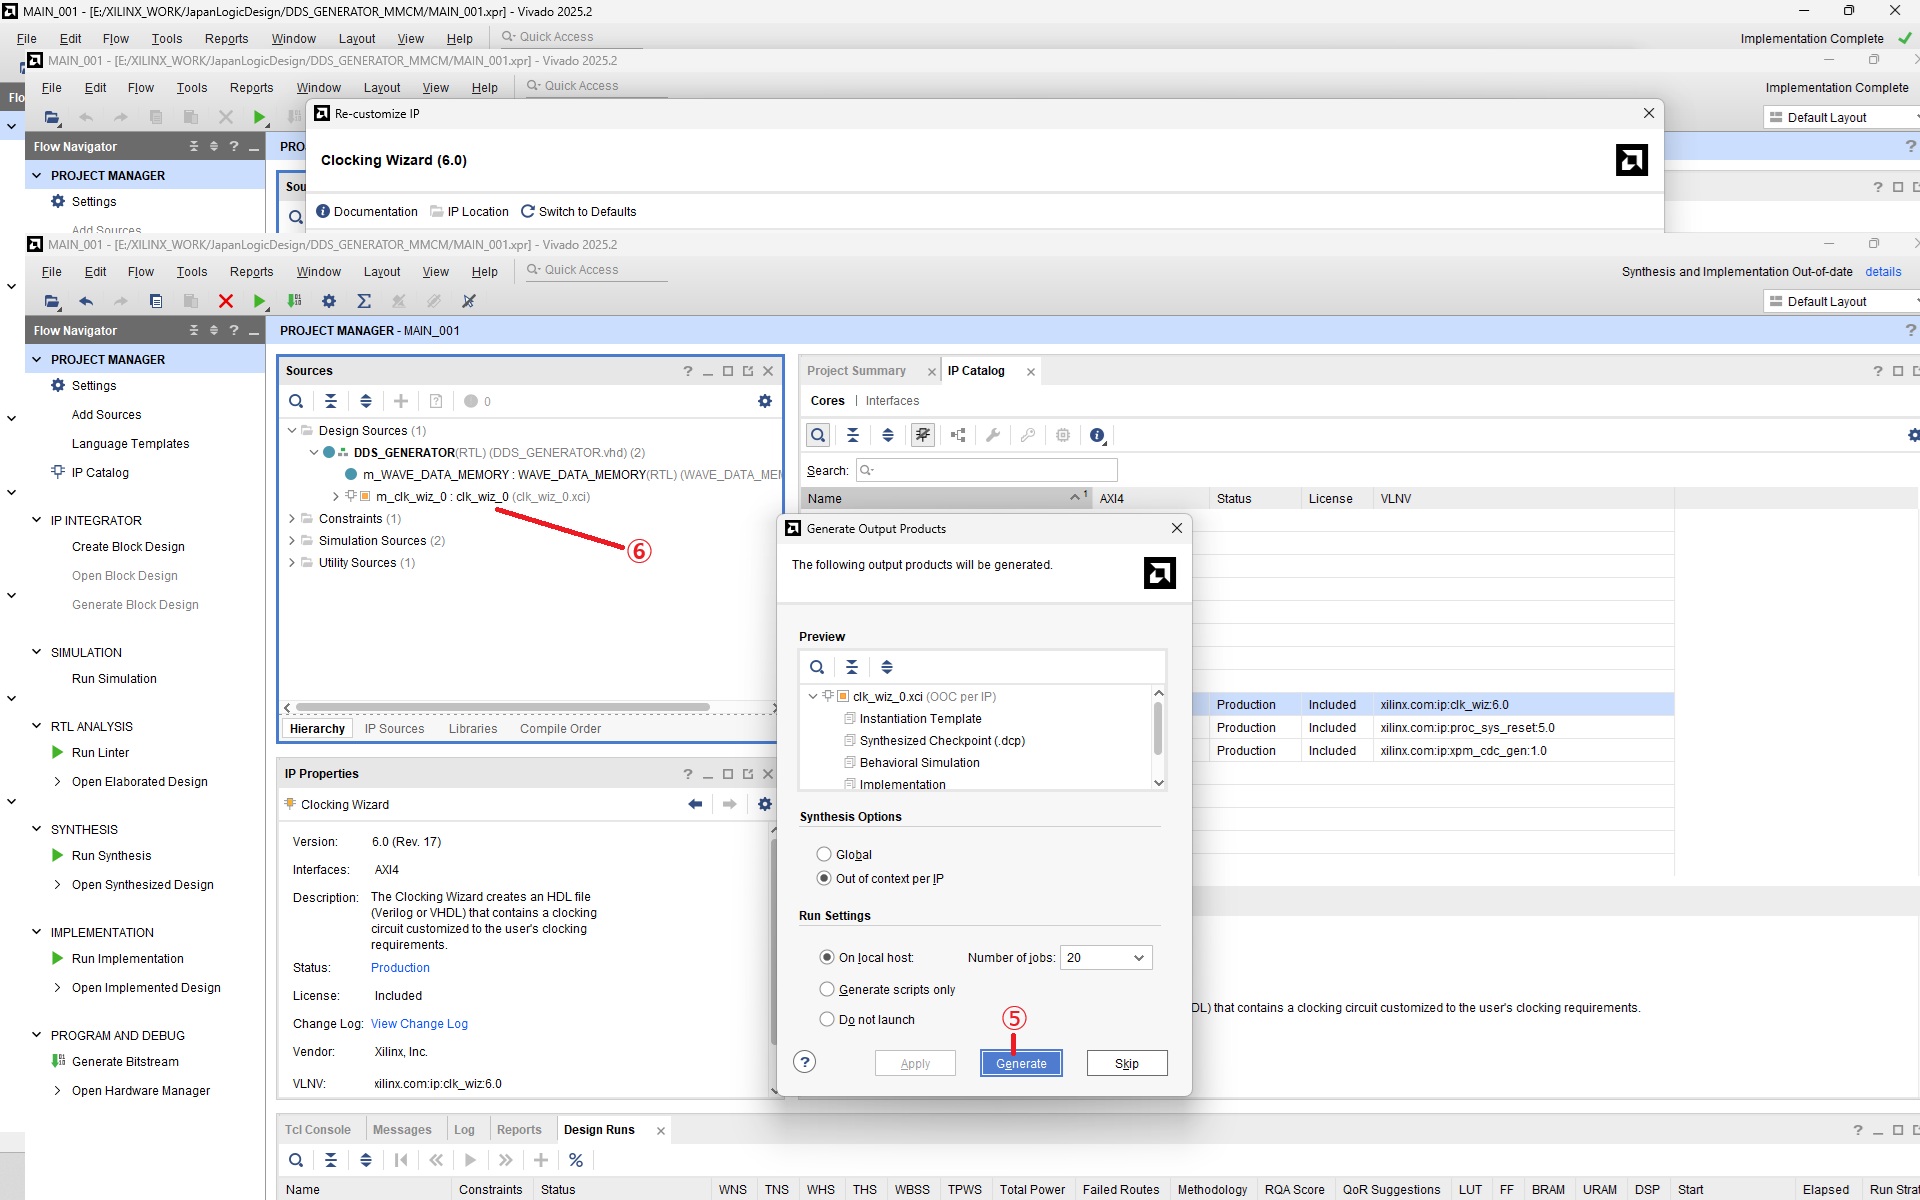Click search icon in Preview pane

[x=817, y=667]
